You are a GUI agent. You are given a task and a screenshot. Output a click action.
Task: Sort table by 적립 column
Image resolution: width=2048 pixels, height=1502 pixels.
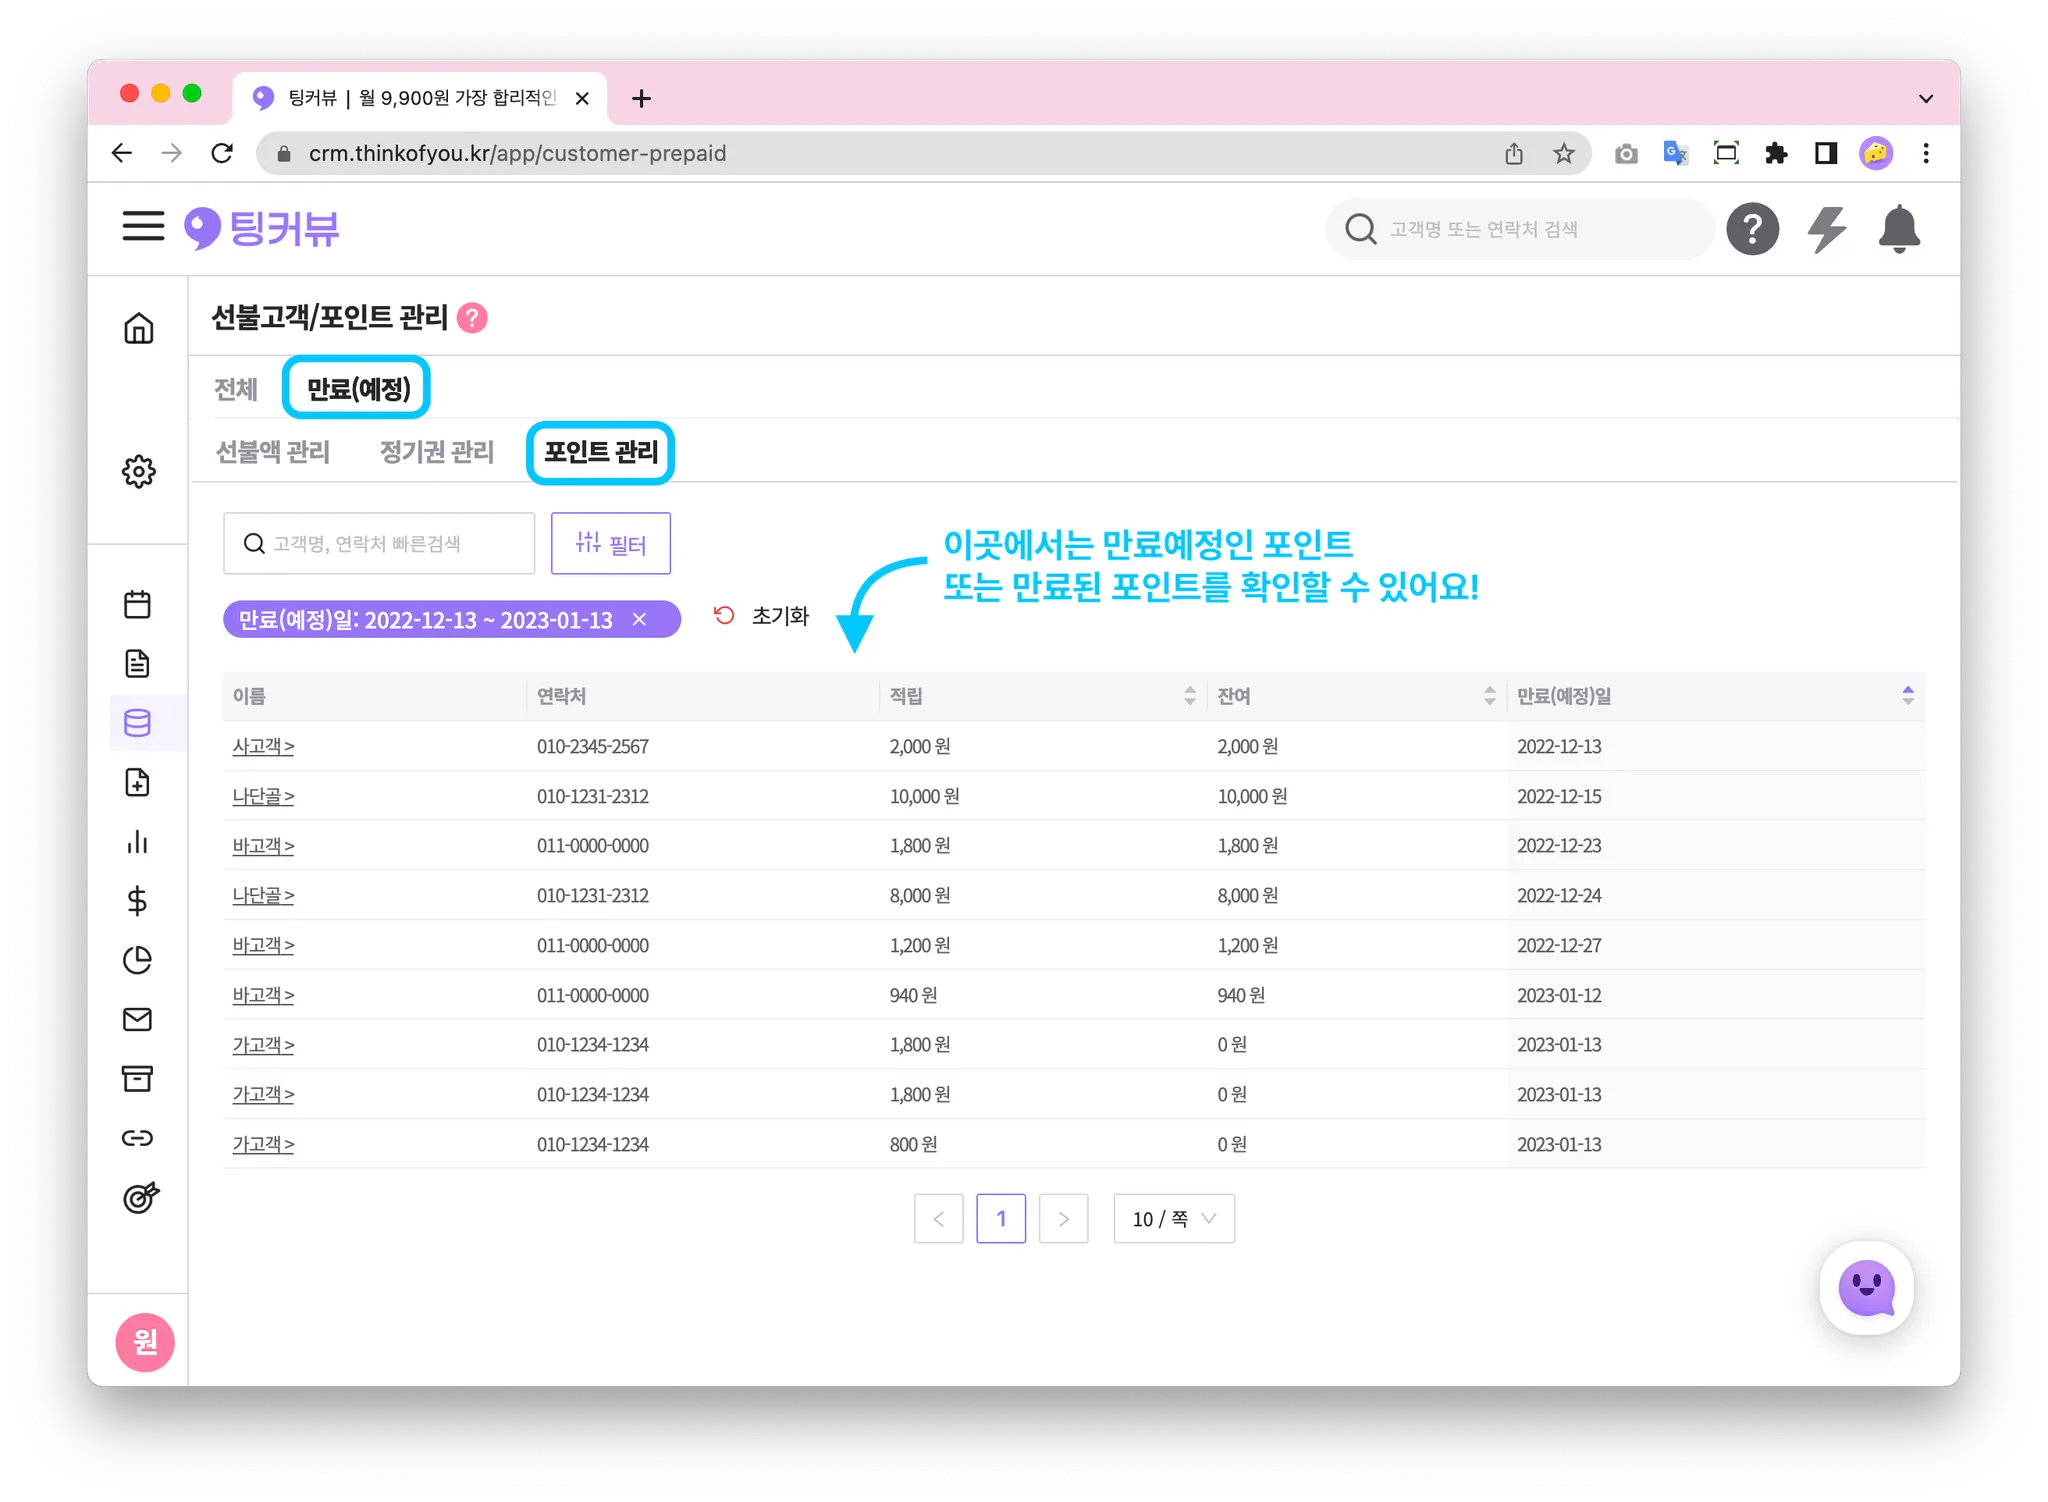(x=1189, y=696)
